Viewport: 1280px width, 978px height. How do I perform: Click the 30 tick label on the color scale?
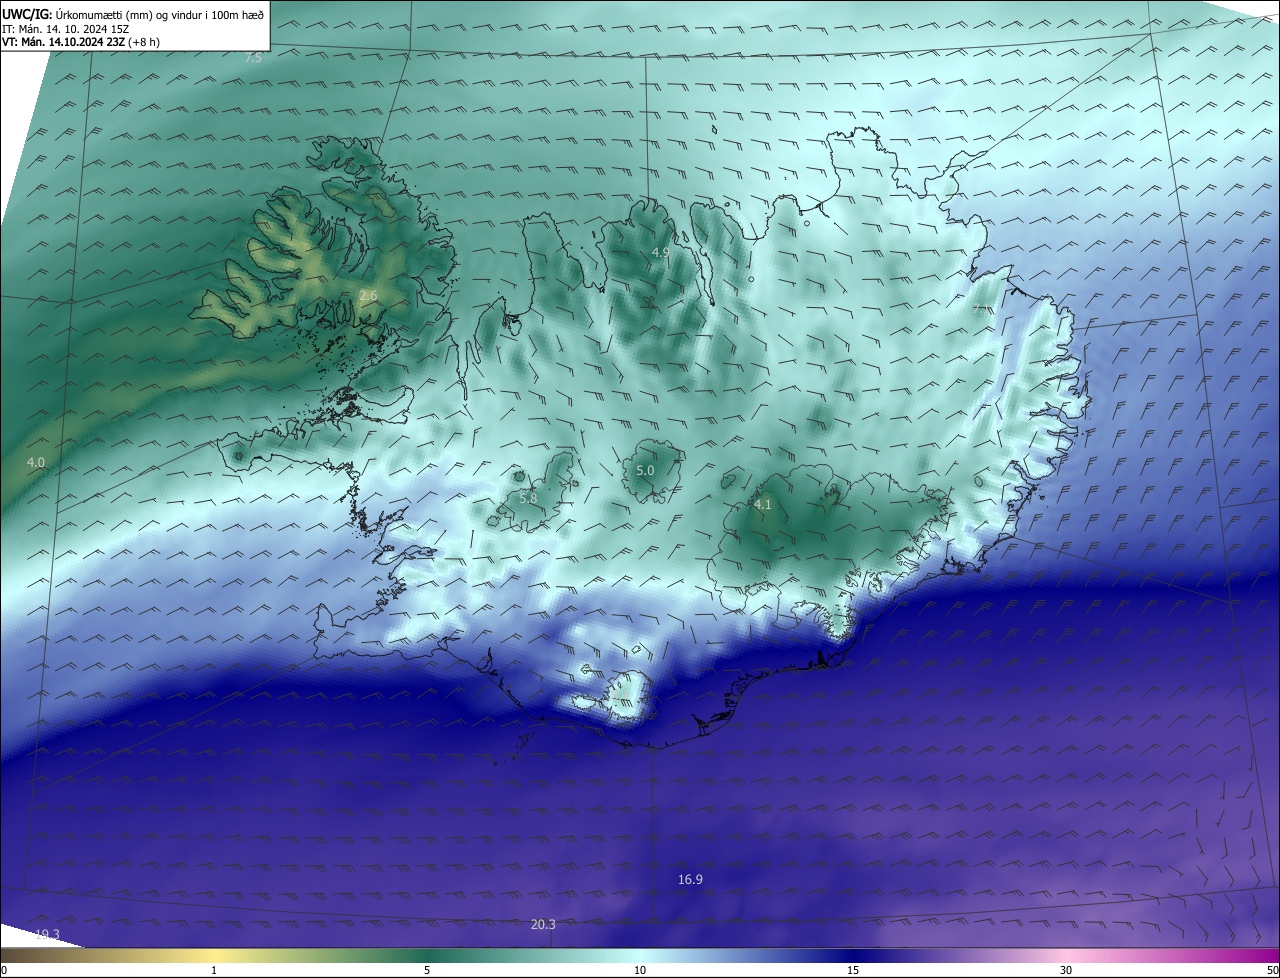(x=1066, y=970)
